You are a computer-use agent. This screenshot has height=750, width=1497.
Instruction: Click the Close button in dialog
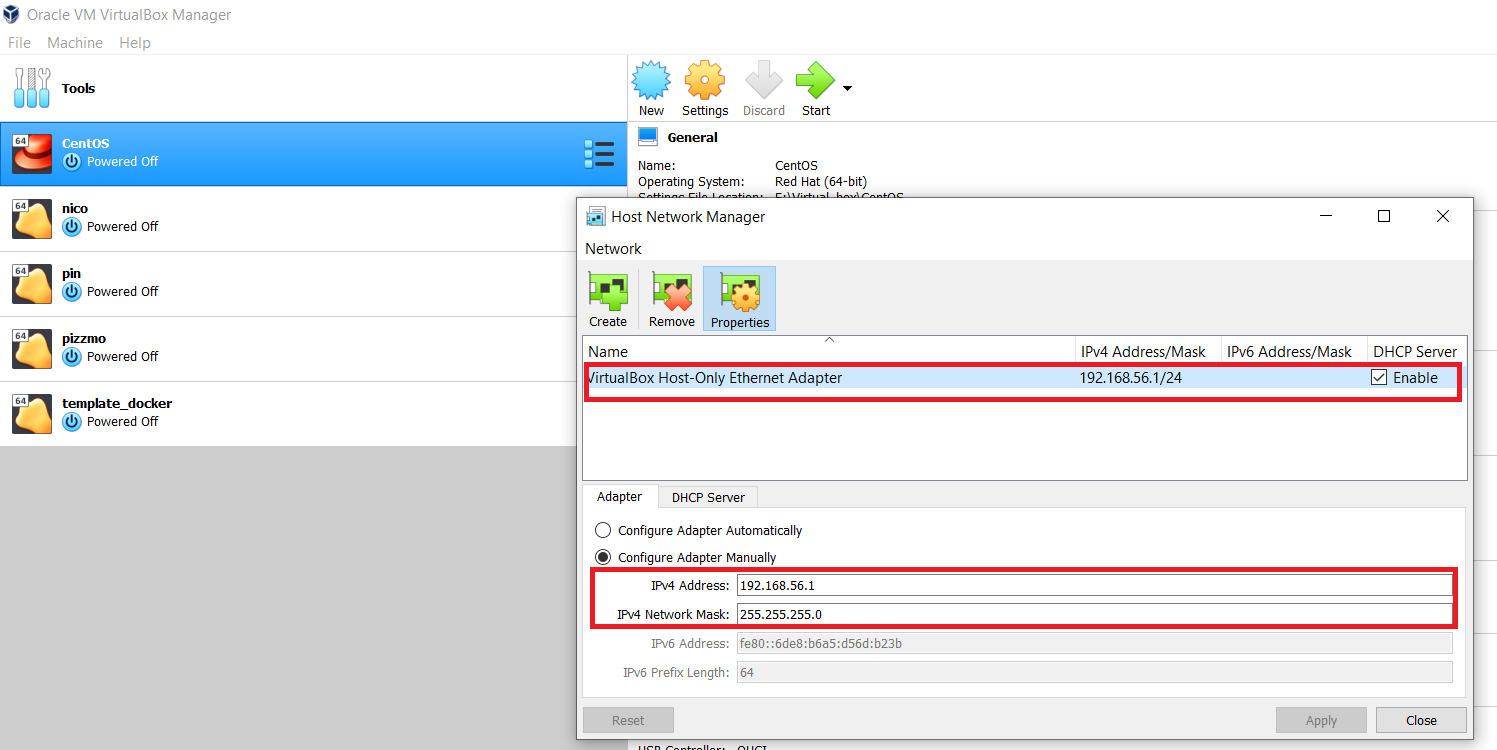1421,720
